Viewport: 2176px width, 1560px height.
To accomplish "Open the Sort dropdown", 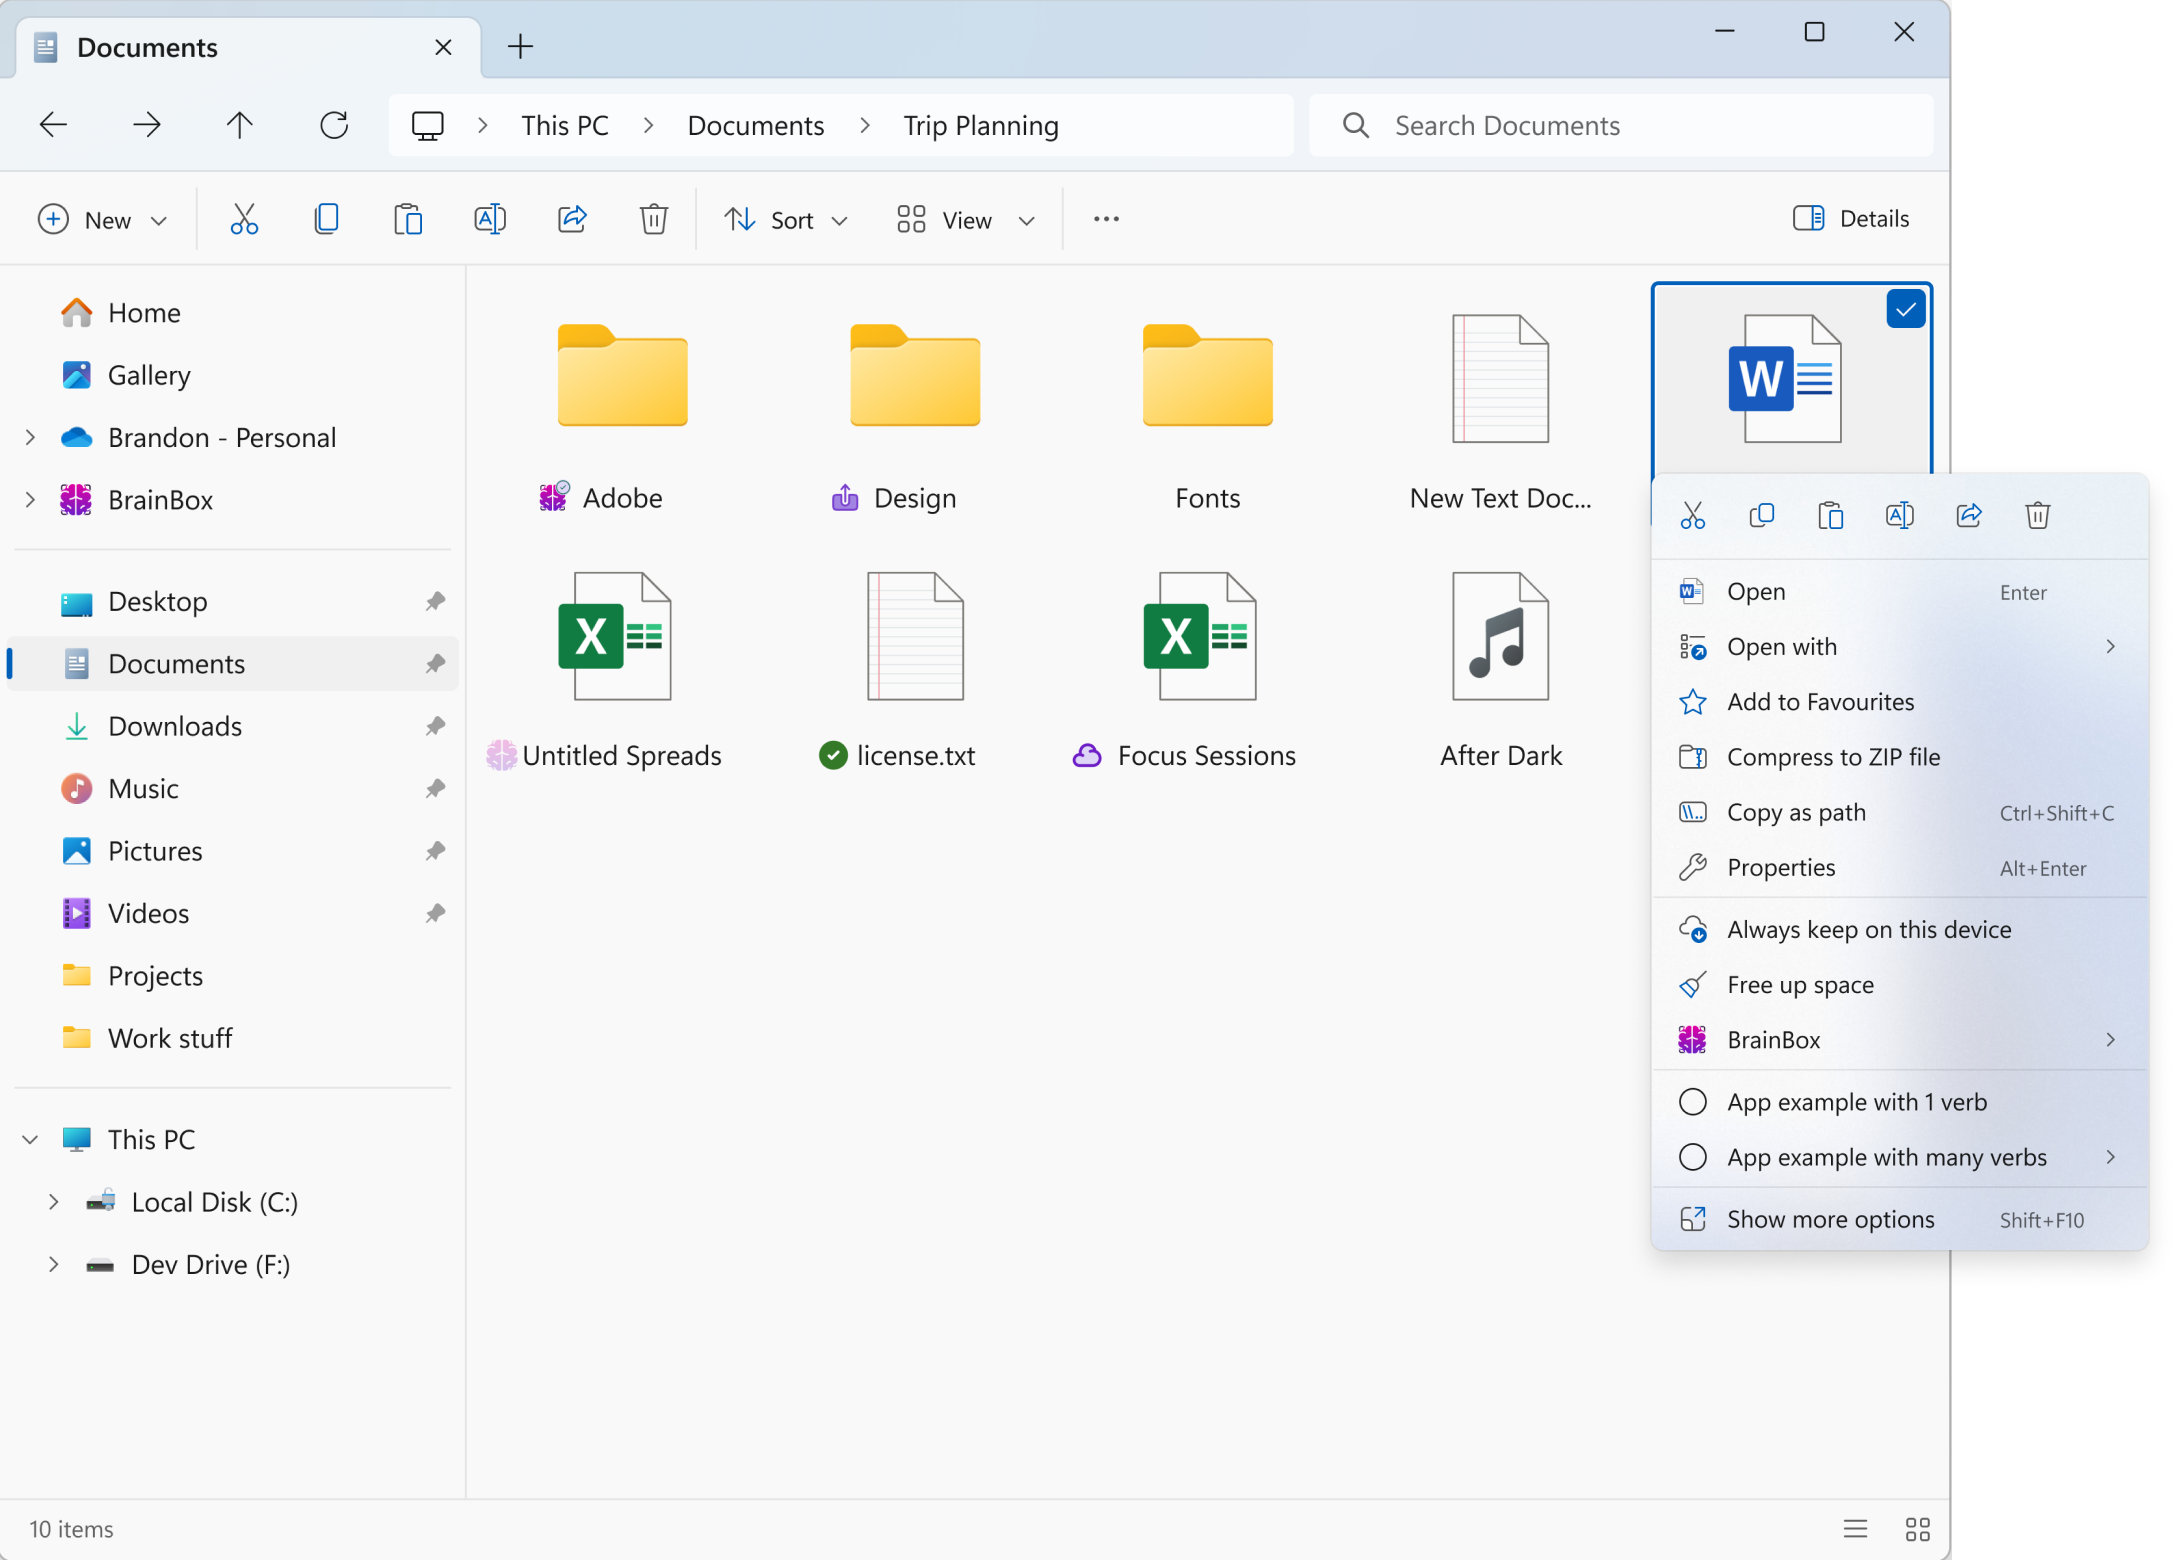I will (x=786, y=219).
